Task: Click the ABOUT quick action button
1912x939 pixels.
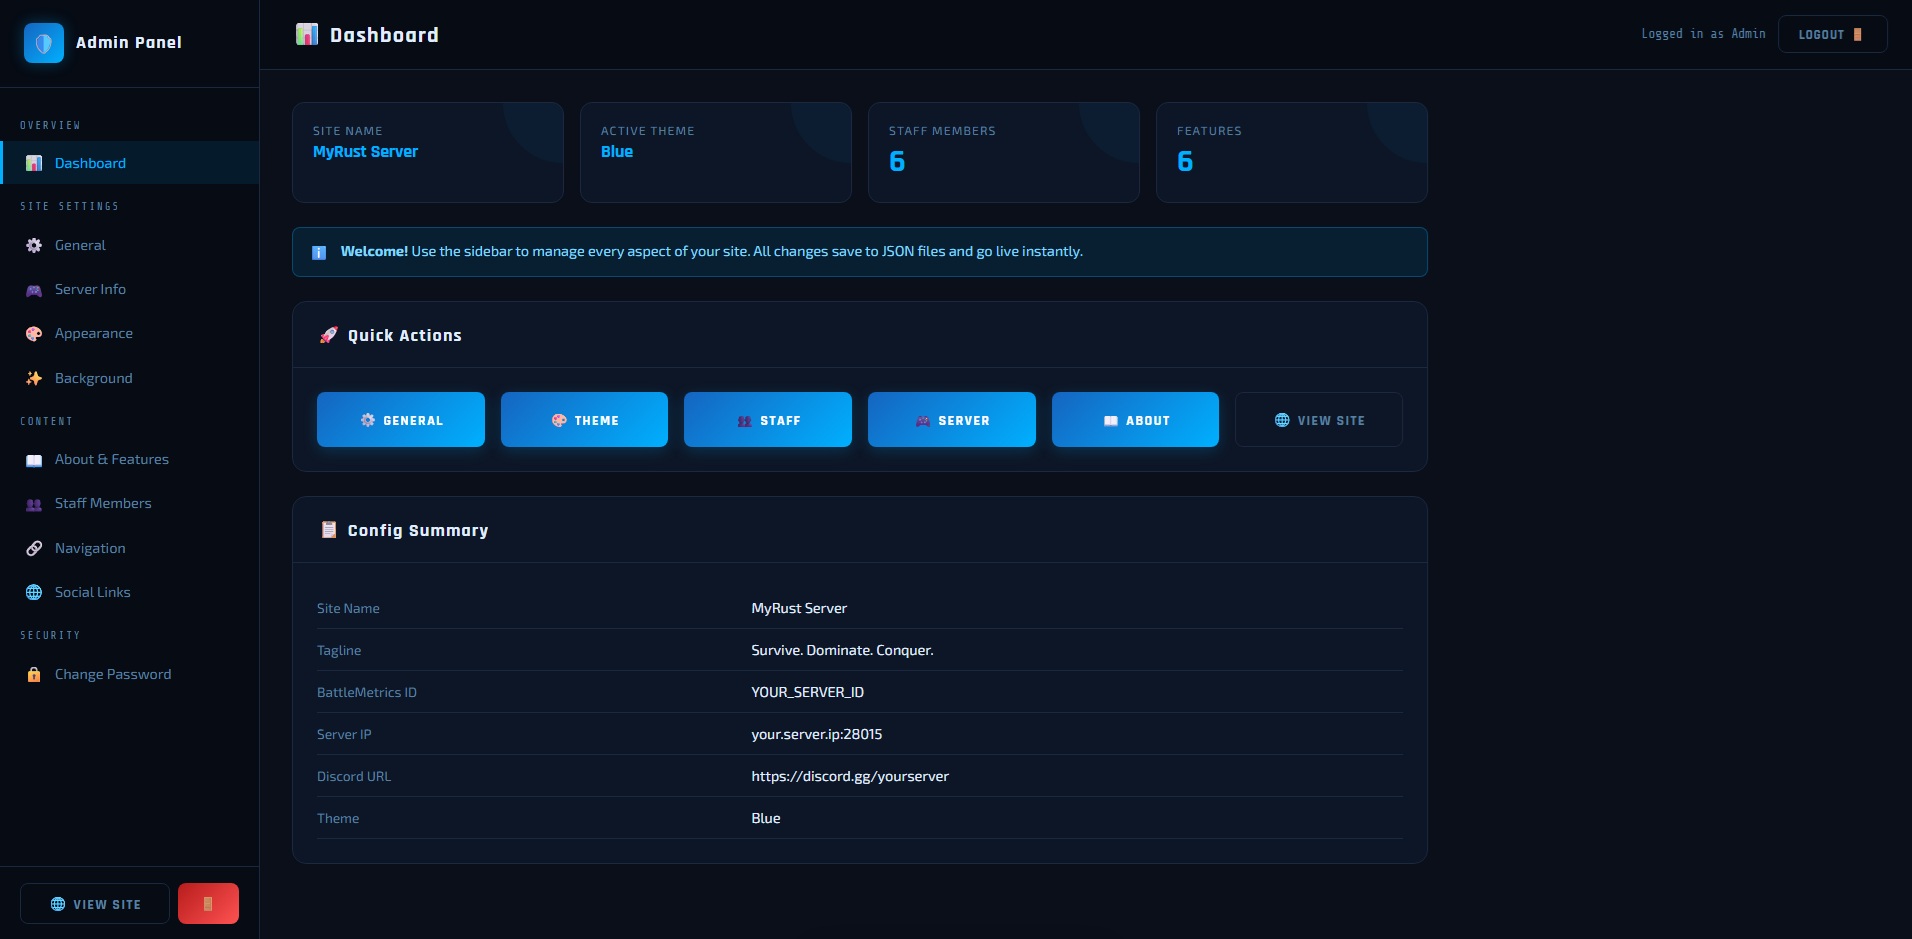Action: [1135, 420]
